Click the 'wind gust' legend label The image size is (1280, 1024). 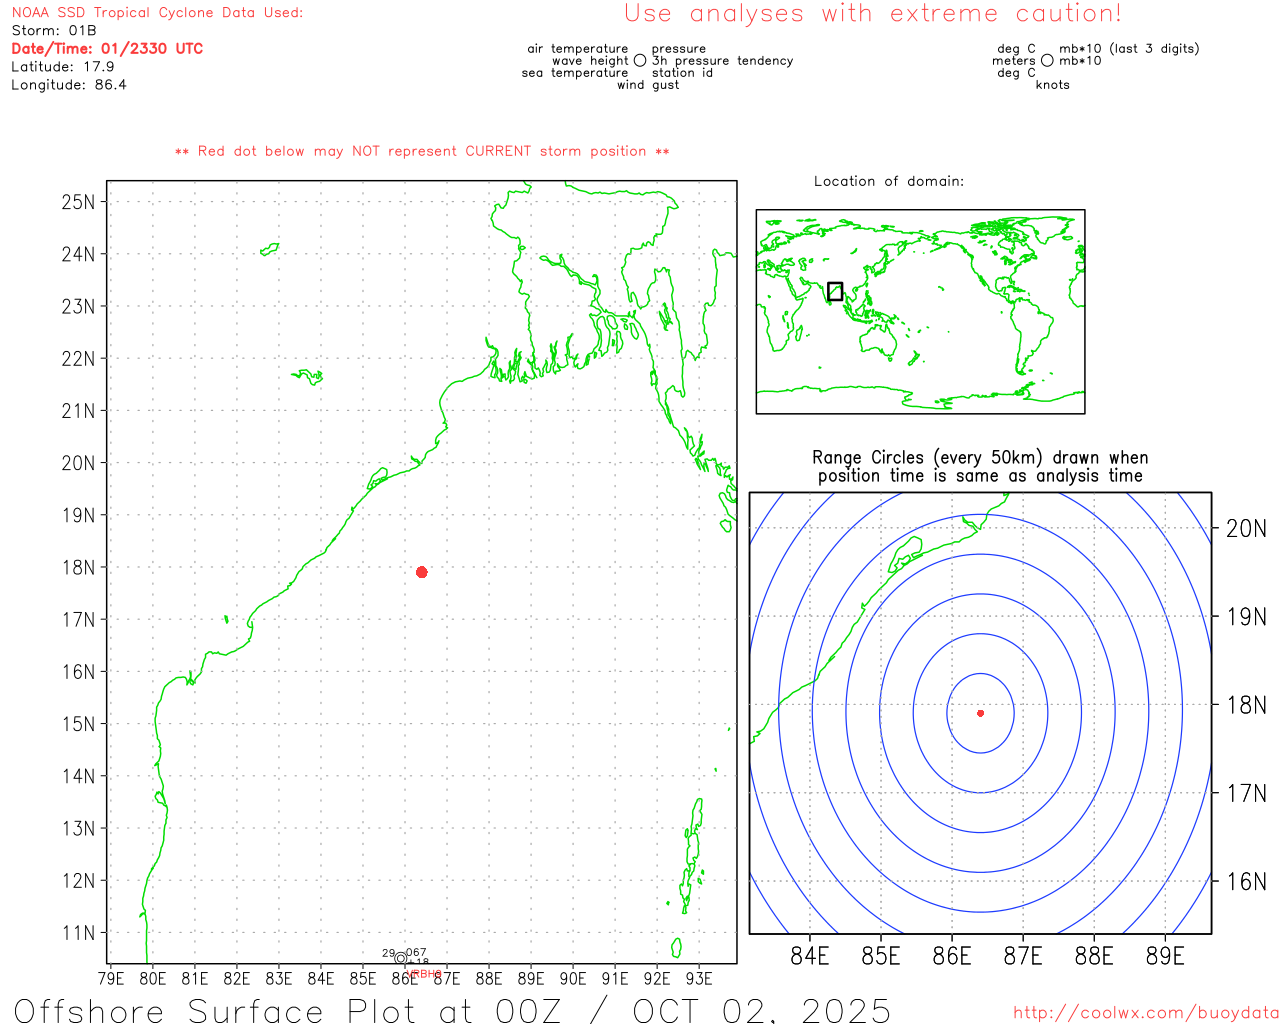click(x=648, y=85)
